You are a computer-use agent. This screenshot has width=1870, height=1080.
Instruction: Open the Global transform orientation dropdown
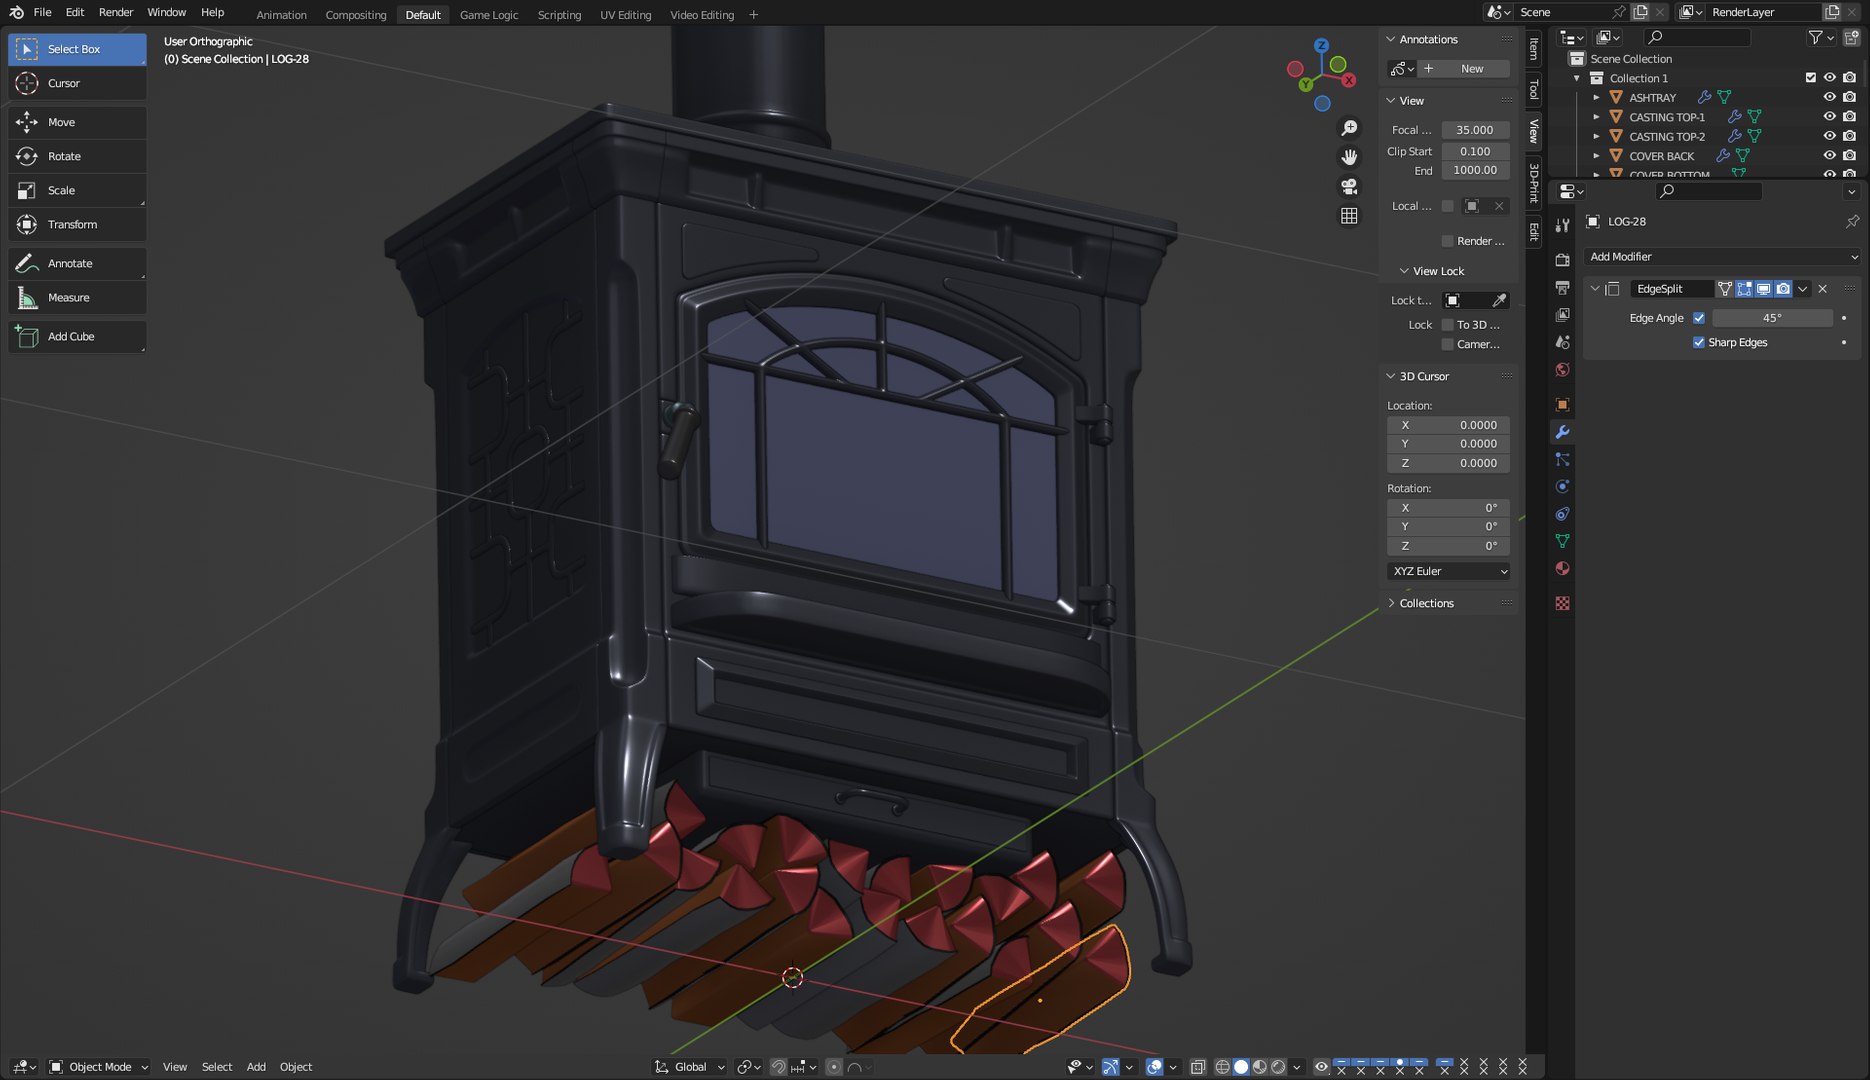690,1067
